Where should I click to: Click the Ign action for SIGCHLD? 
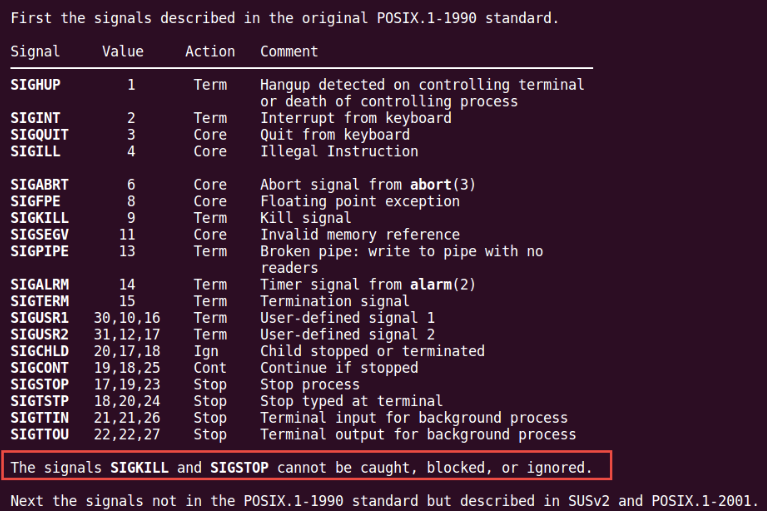pos(206,351)
